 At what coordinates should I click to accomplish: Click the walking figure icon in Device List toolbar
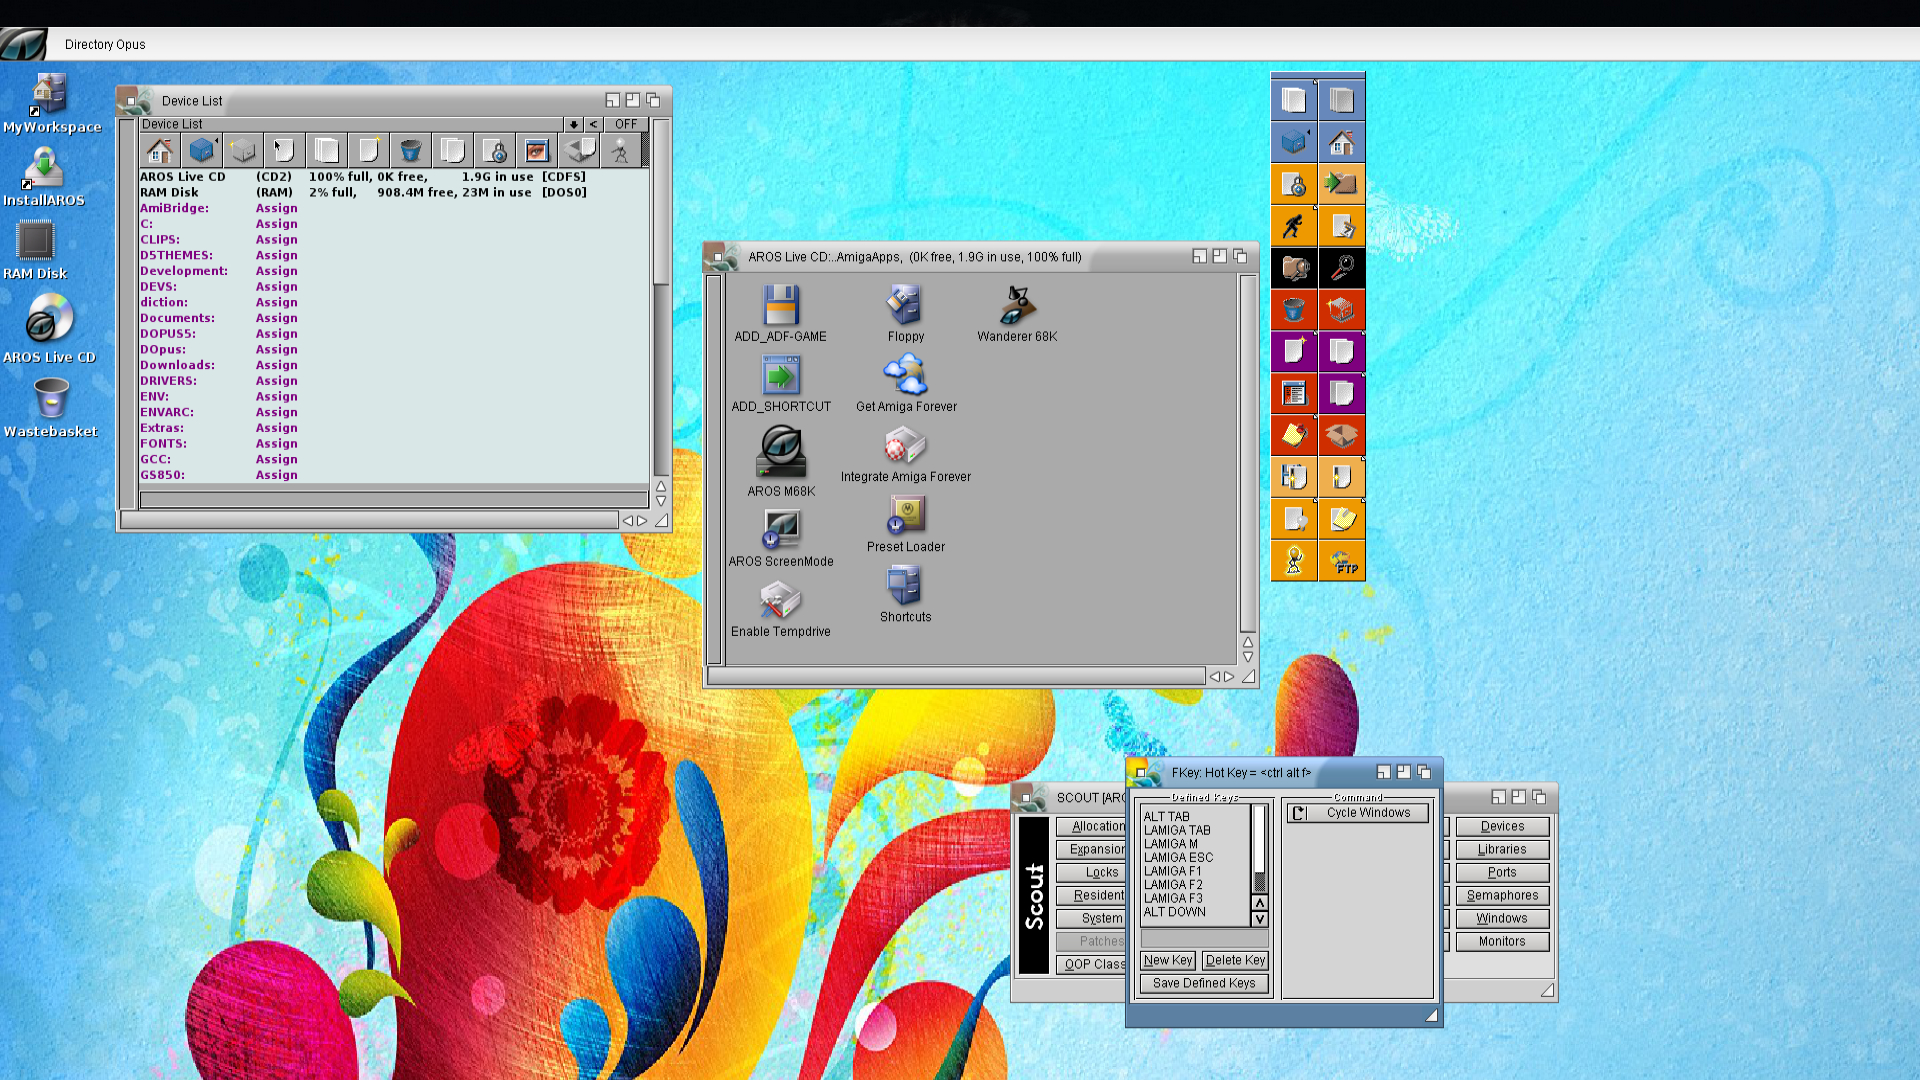coord(620,151)
